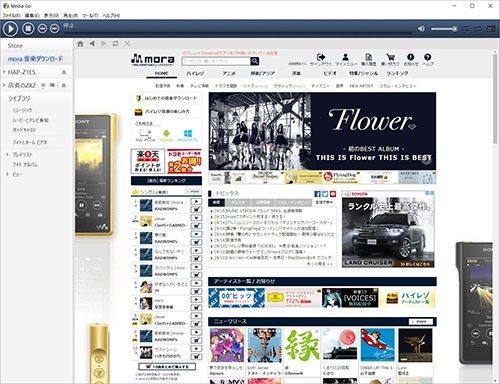Open the ヘルプ menu in menu bar

[111, 15]
